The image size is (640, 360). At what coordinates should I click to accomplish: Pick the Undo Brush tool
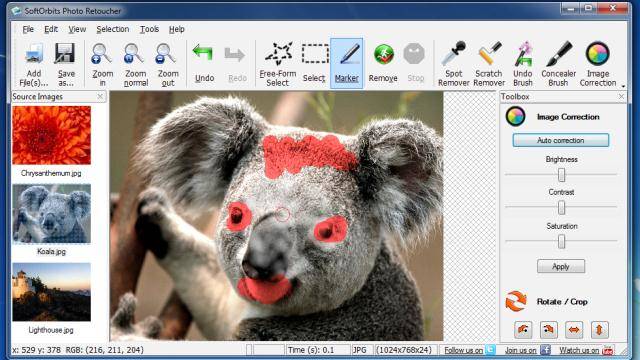[x=523, y=64]
